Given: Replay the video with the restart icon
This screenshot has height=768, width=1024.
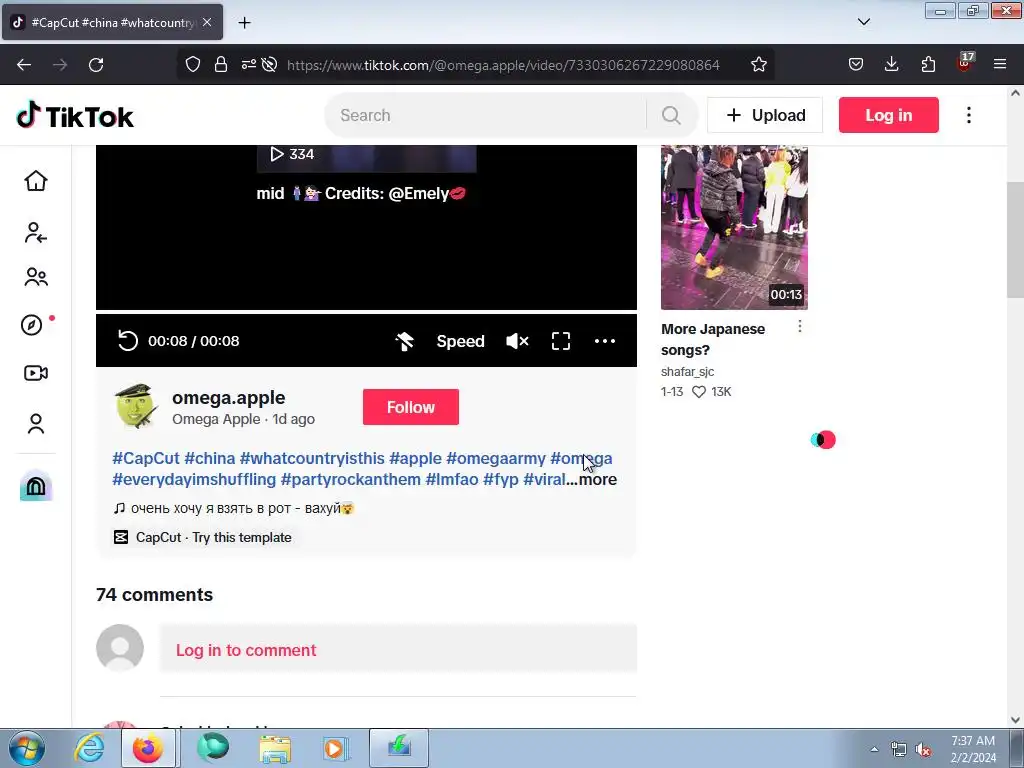Looking at the screenshot, I should [128, 341].
